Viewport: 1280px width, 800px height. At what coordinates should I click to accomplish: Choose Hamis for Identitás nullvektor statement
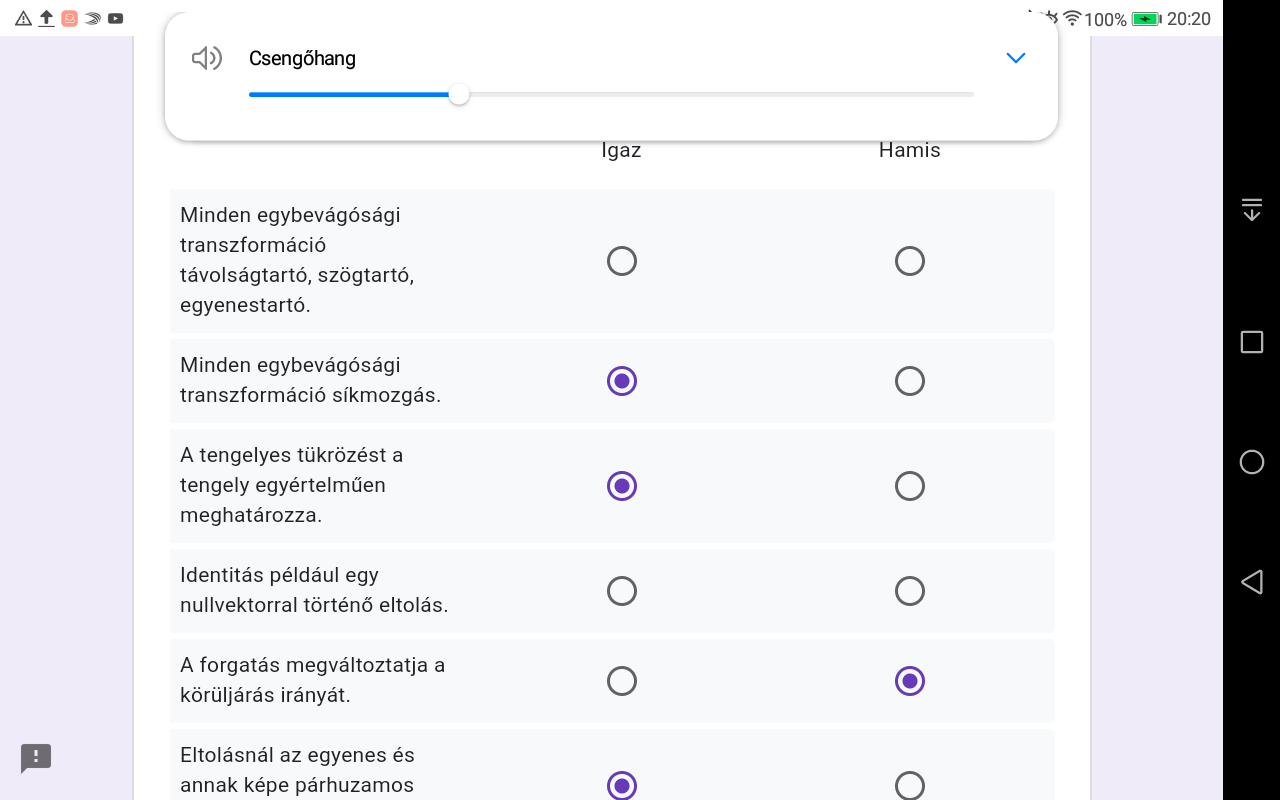point(910,591)
